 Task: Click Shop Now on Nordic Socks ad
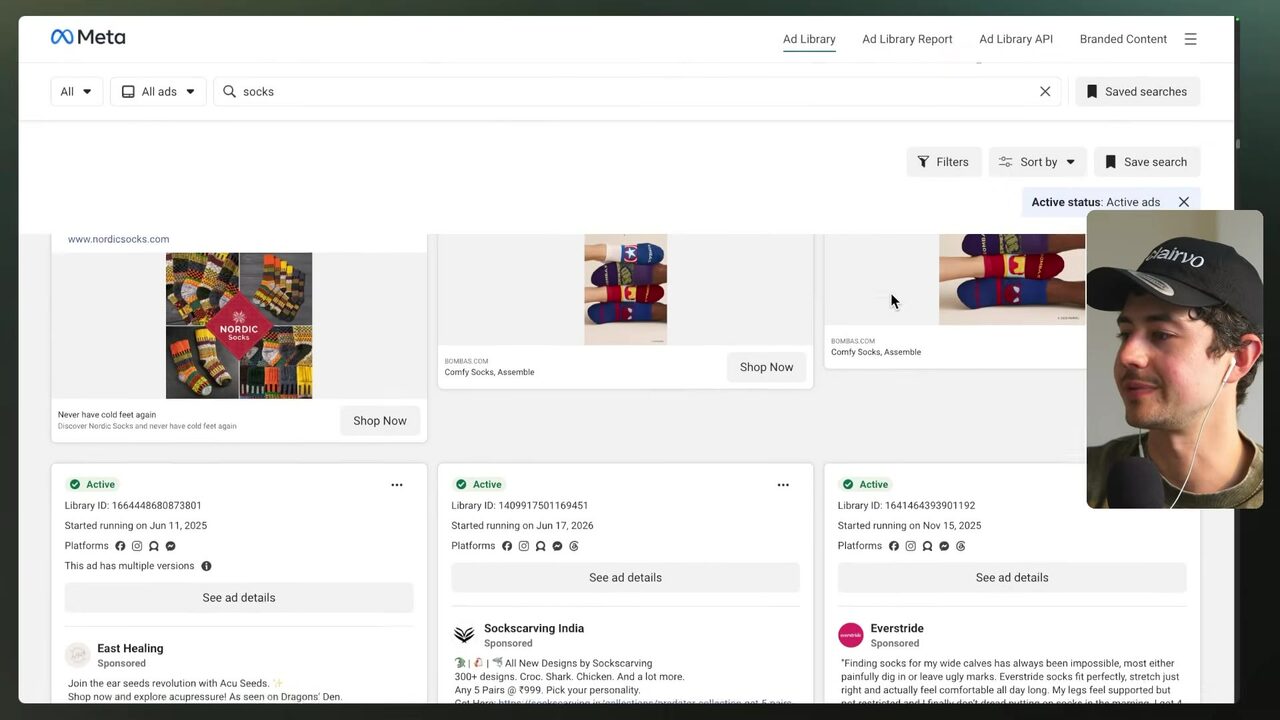click(380, 421)
